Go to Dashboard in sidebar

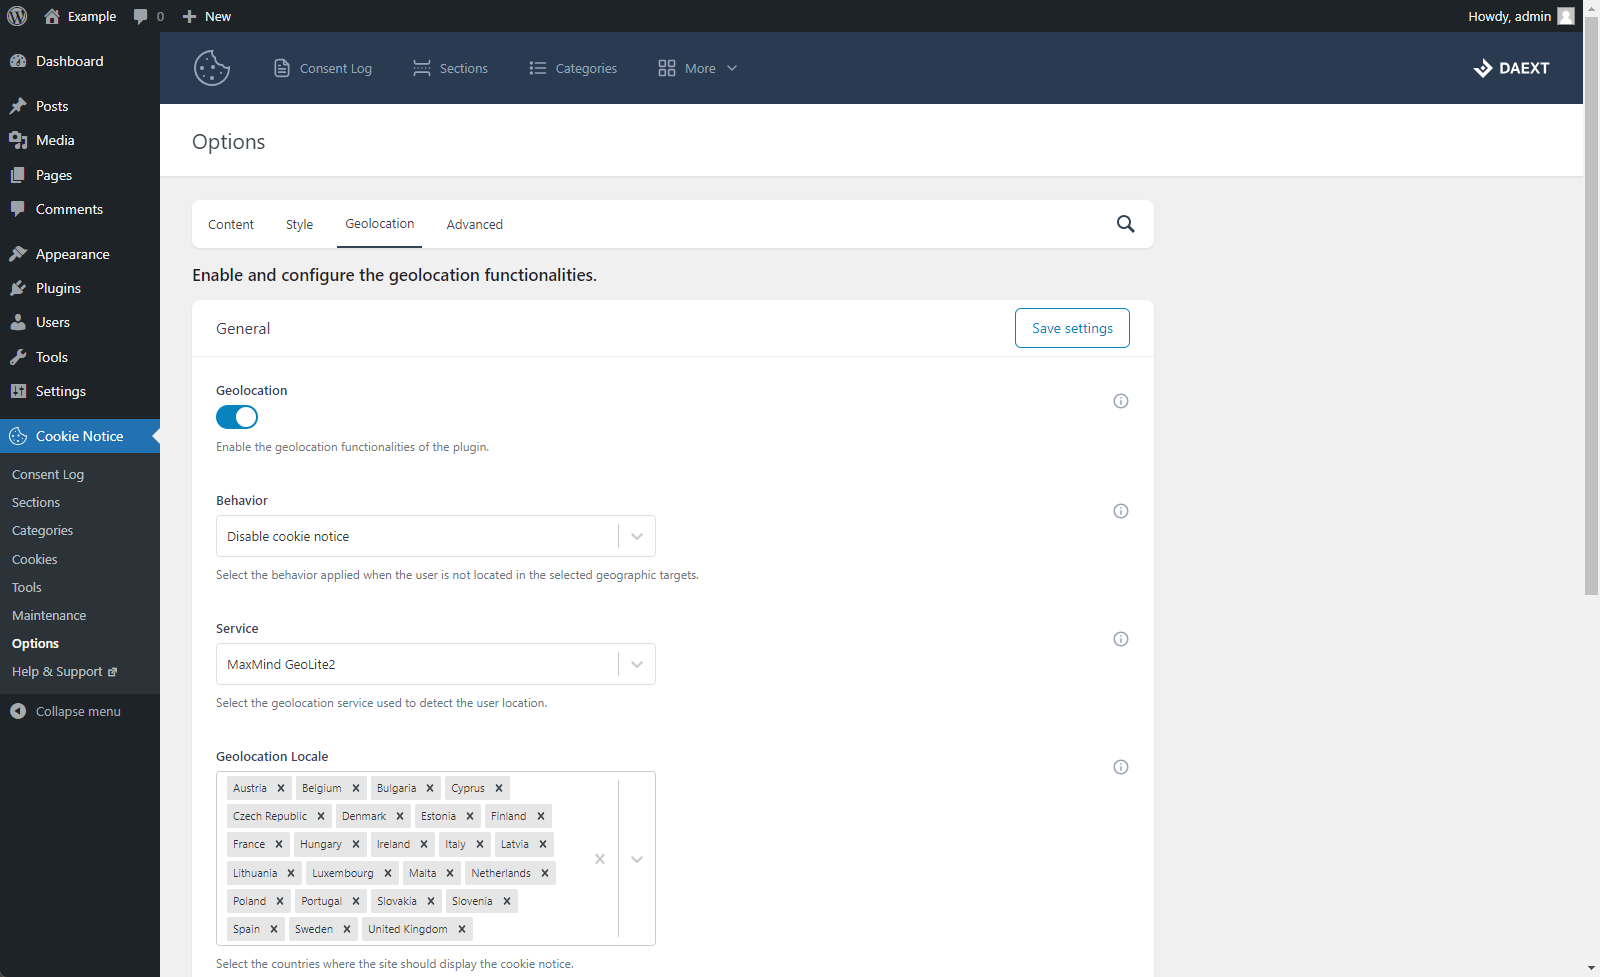(80, 61)
